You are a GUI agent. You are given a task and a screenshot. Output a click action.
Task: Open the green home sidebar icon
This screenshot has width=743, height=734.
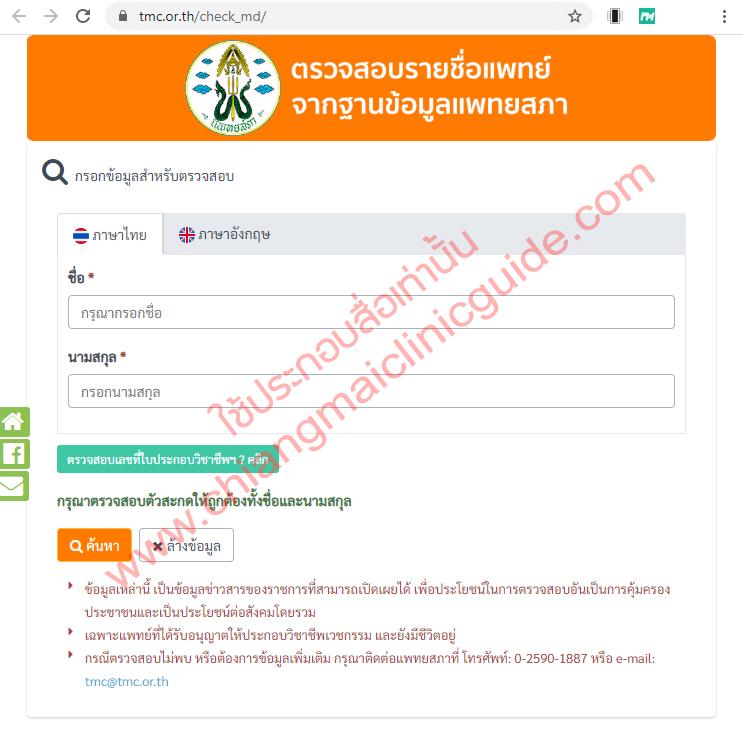(14, 422)
